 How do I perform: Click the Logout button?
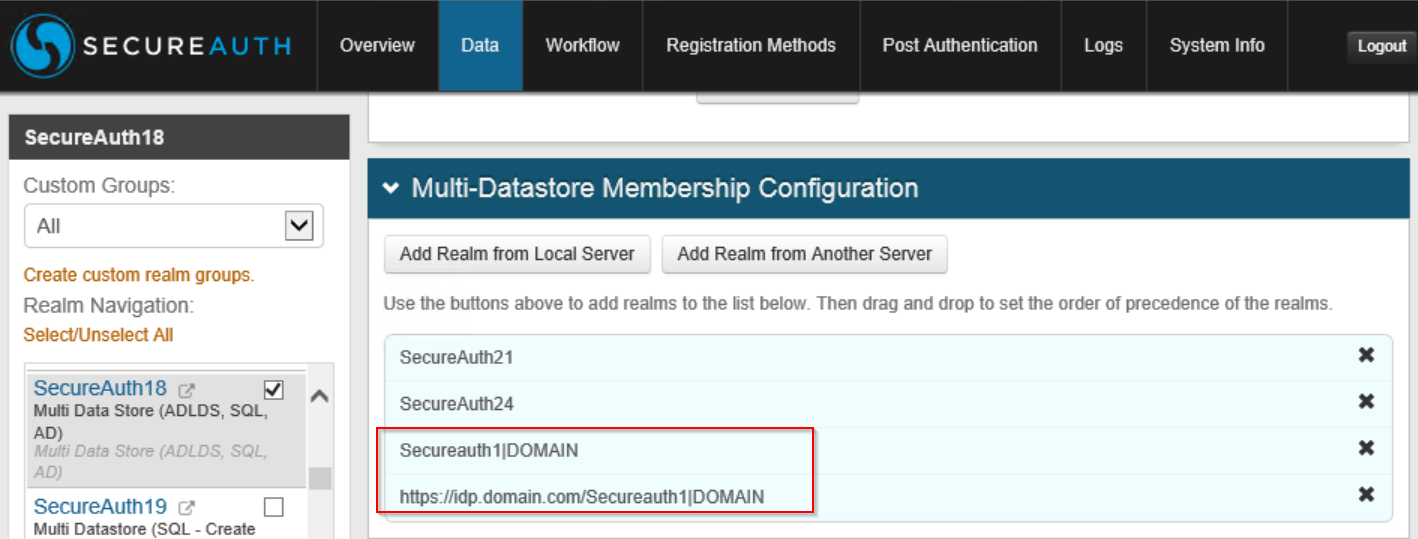(x=1382, y=46)
